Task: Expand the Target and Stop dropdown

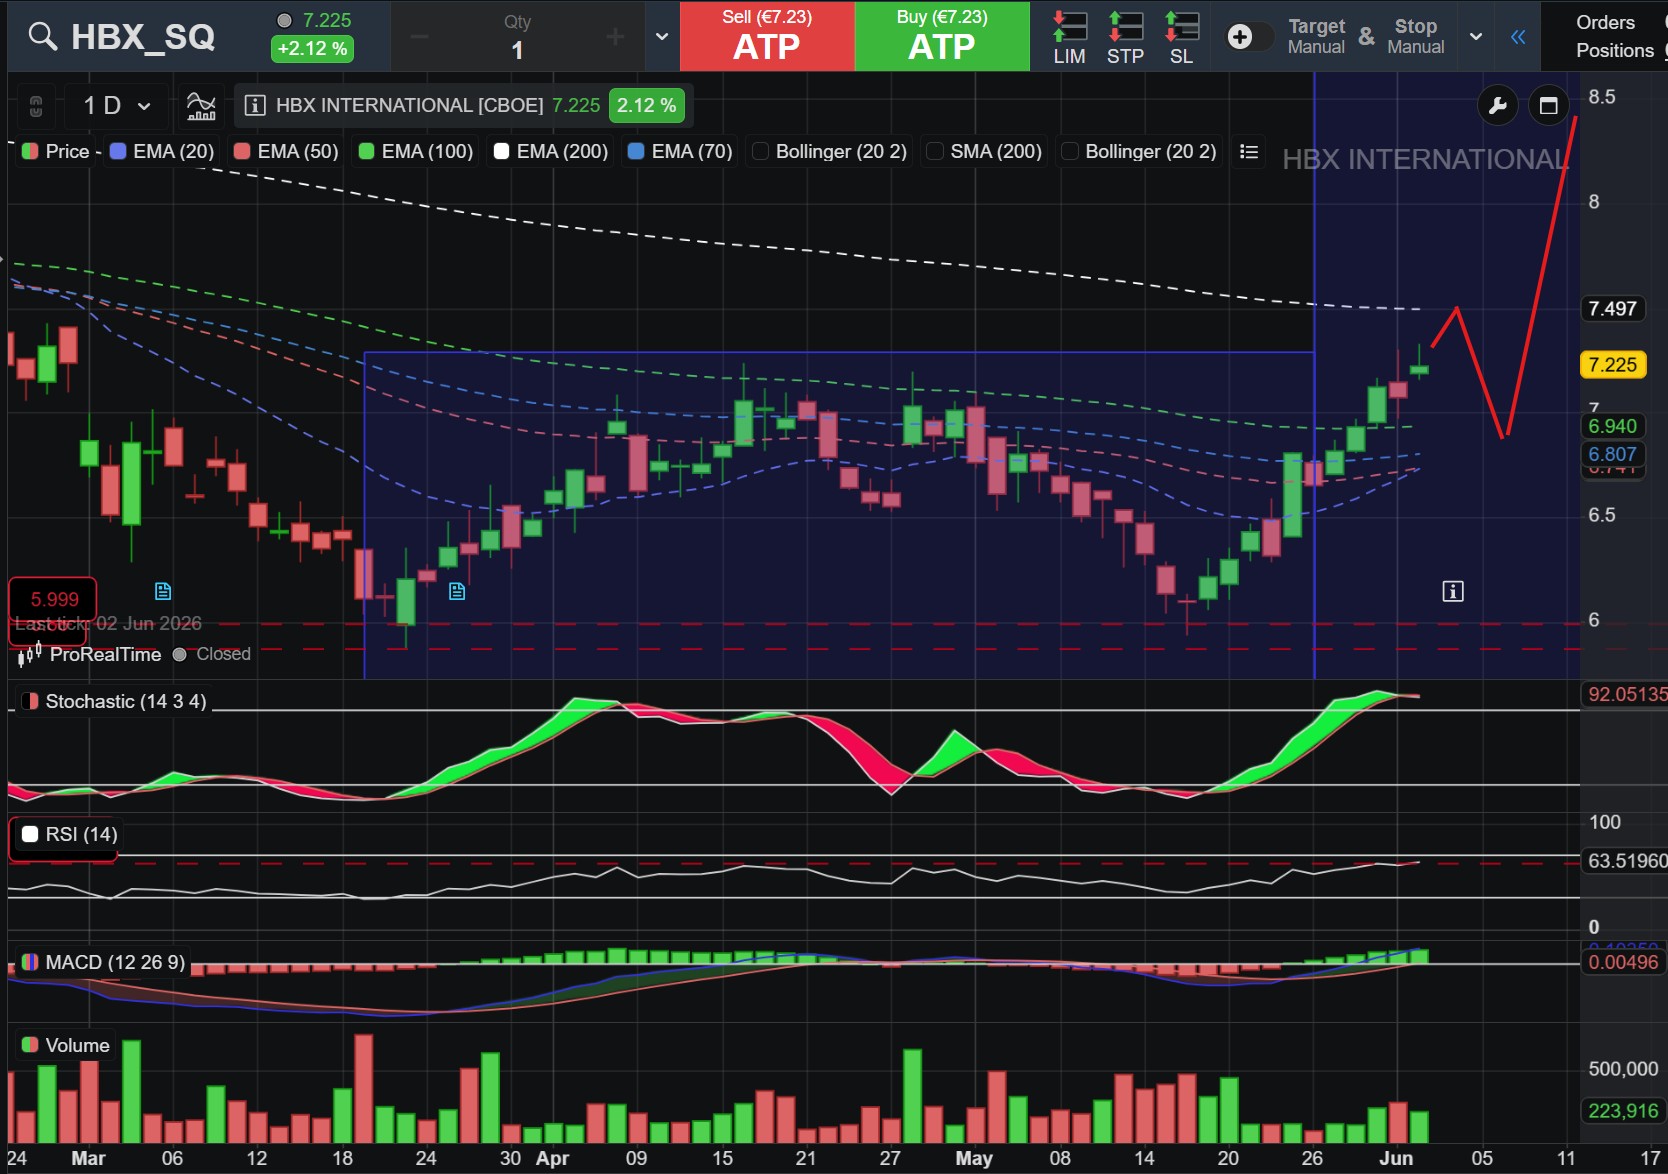Action: (x=1476, y=37)
